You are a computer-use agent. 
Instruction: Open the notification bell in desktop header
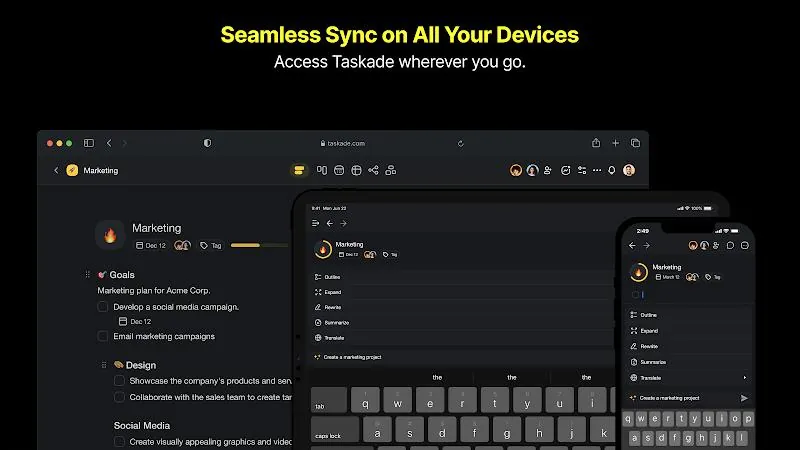tap(611, 170)
